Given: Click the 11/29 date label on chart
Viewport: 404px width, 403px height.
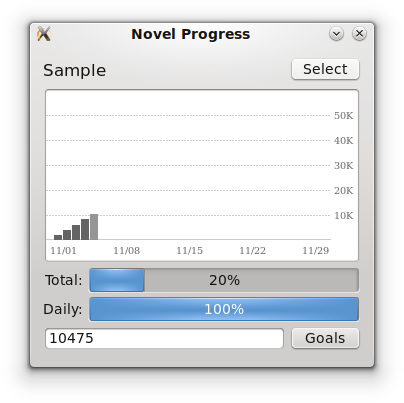Looking at the screenshot, I should point(316,251).
